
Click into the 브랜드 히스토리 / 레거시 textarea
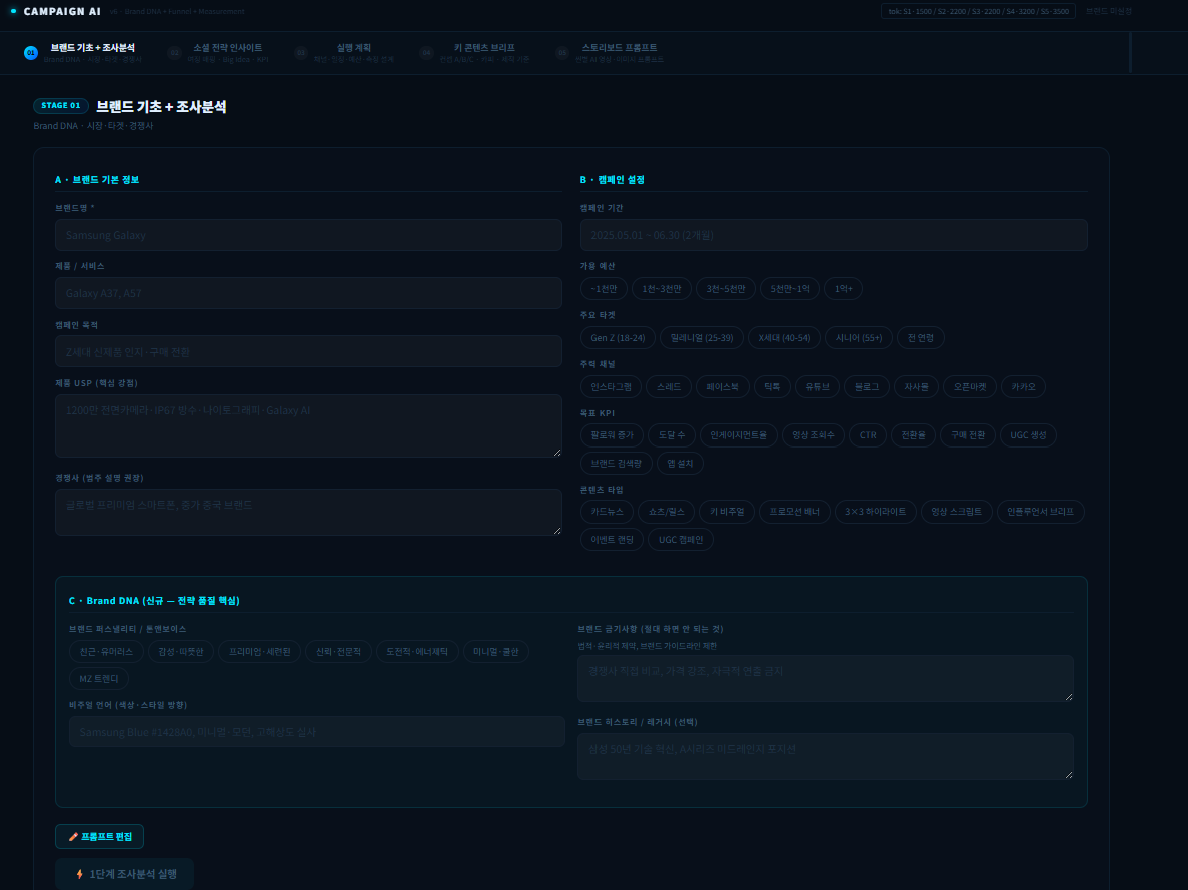825,757
